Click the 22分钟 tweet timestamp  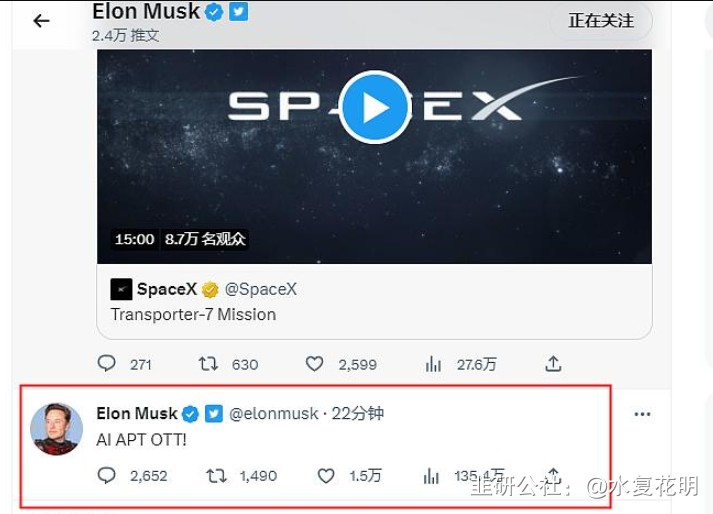tap(357, 413)
